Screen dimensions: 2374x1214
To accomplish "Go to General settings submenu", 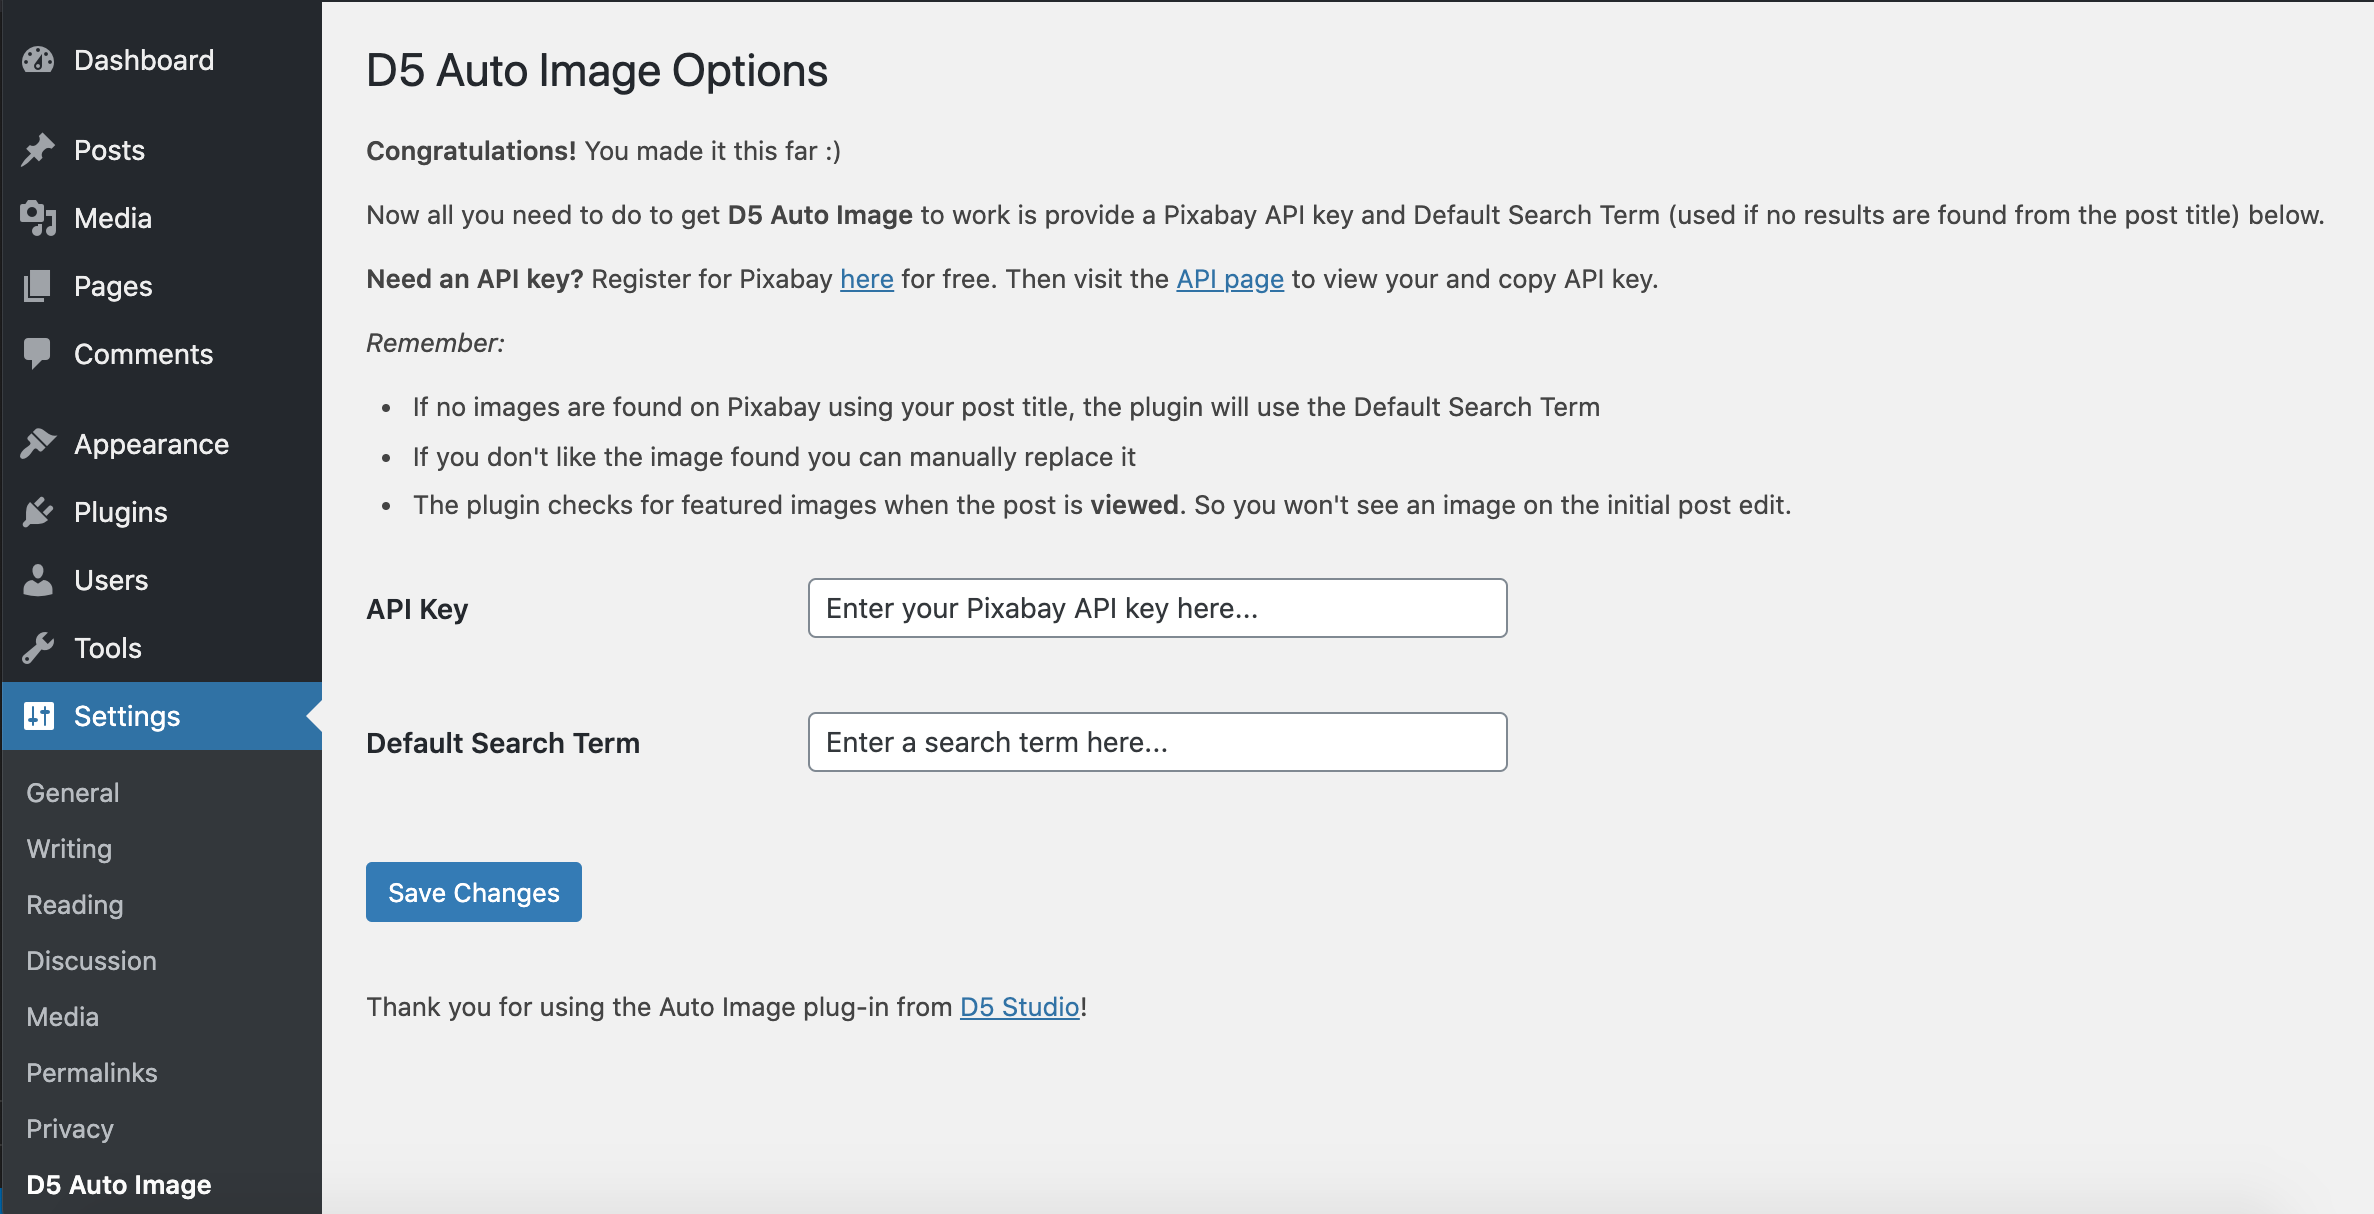I will tap(73, 792).
